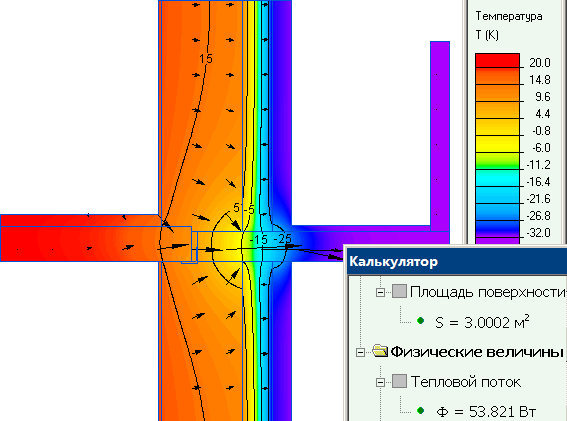This screenshot has width=567, height=421.
Task: Click the green legend band near -11.2
Action: click(x=497, y=161)
